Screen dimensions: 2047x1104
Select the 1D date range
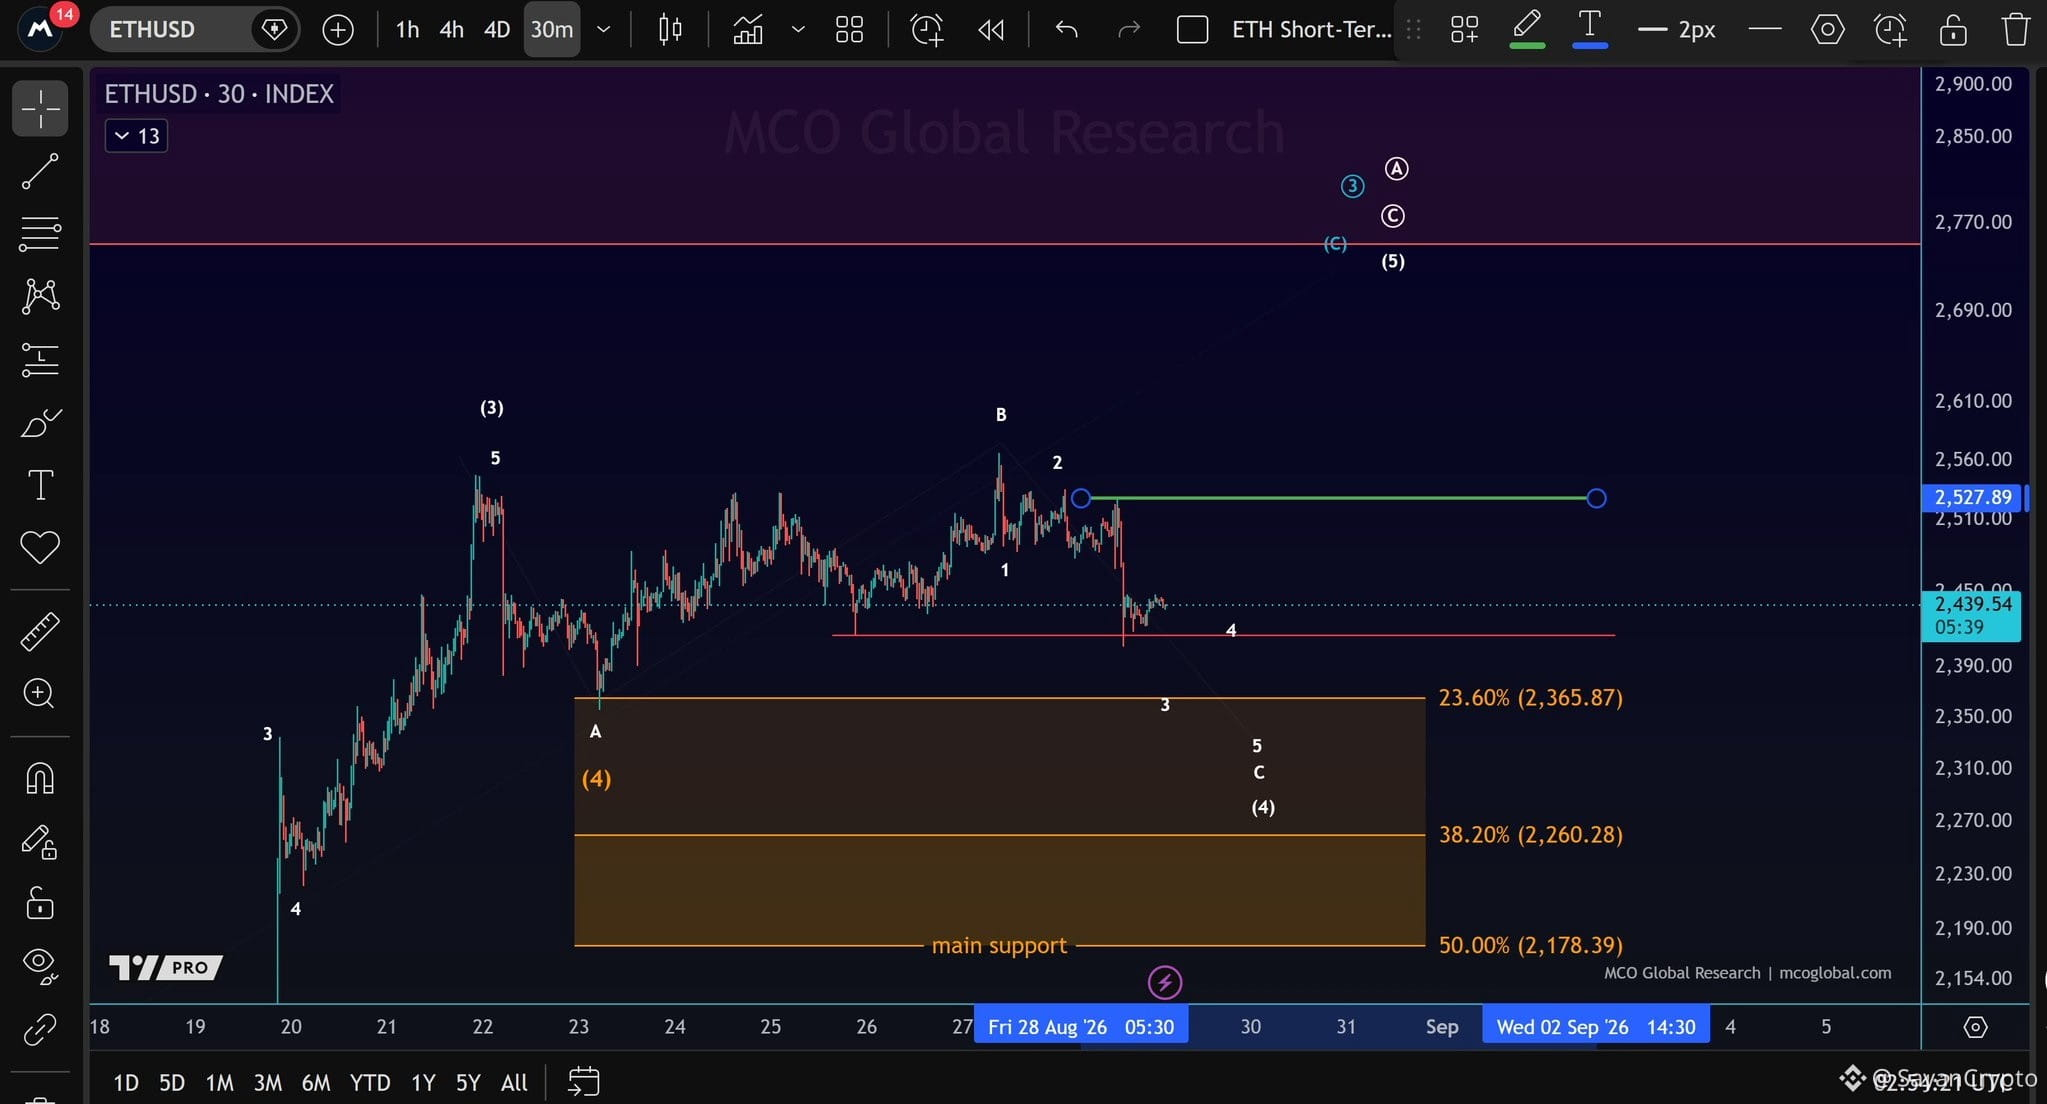coord(126,1082)
